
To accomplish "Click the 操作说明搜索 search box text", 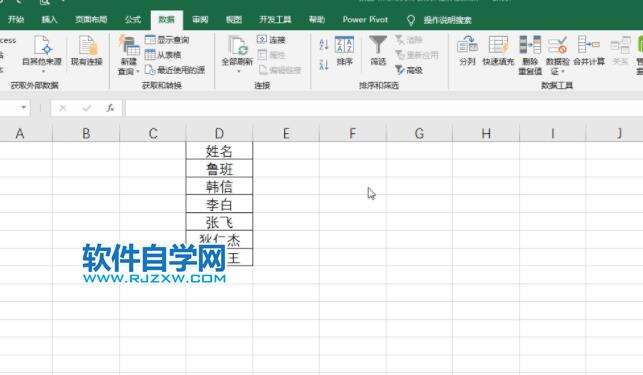I will click(447, 20).
